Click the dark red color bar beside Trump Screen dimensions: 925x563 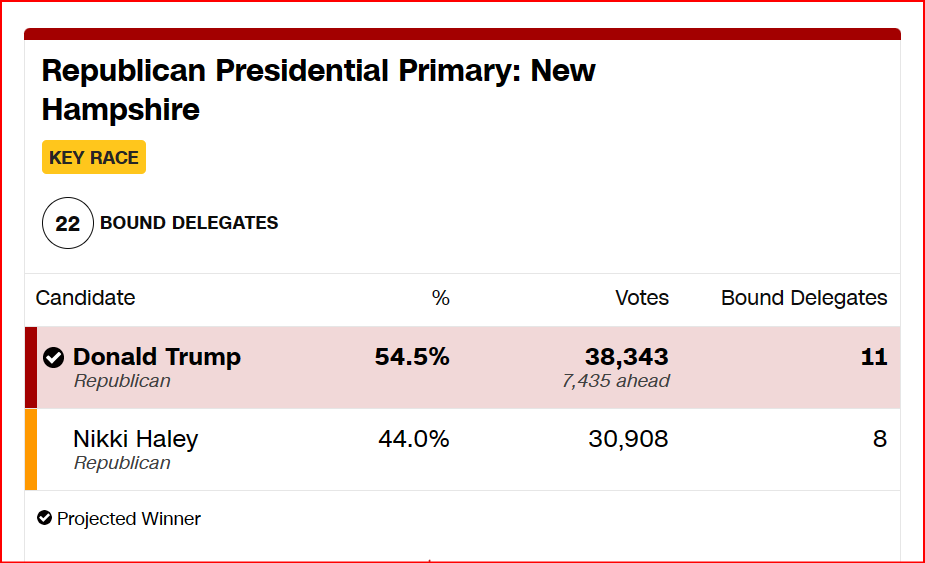pyautogui.click(x=31, y=367)
